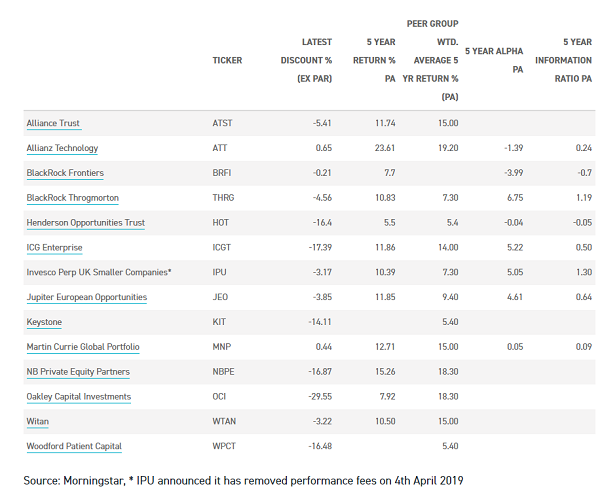Select the ATT ticker cell
The width and height of the screenshot is (600, 493).
point(220,148)
